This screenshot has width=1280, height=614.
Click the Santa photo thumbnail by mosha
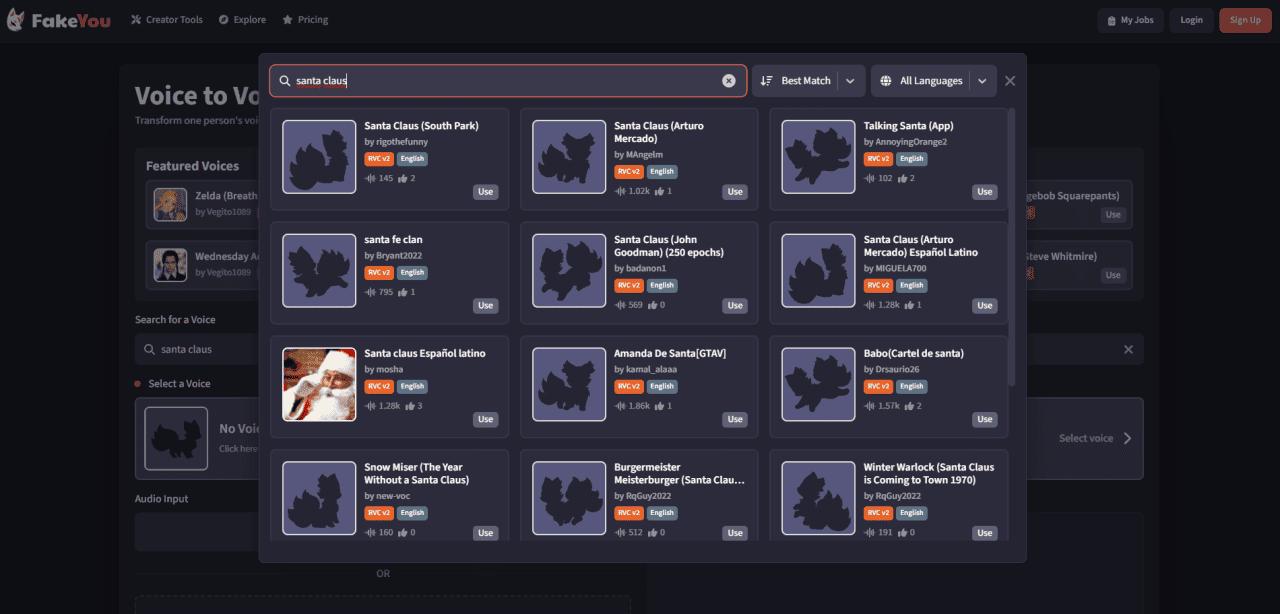pyautogui.click(x=319, y=384)
